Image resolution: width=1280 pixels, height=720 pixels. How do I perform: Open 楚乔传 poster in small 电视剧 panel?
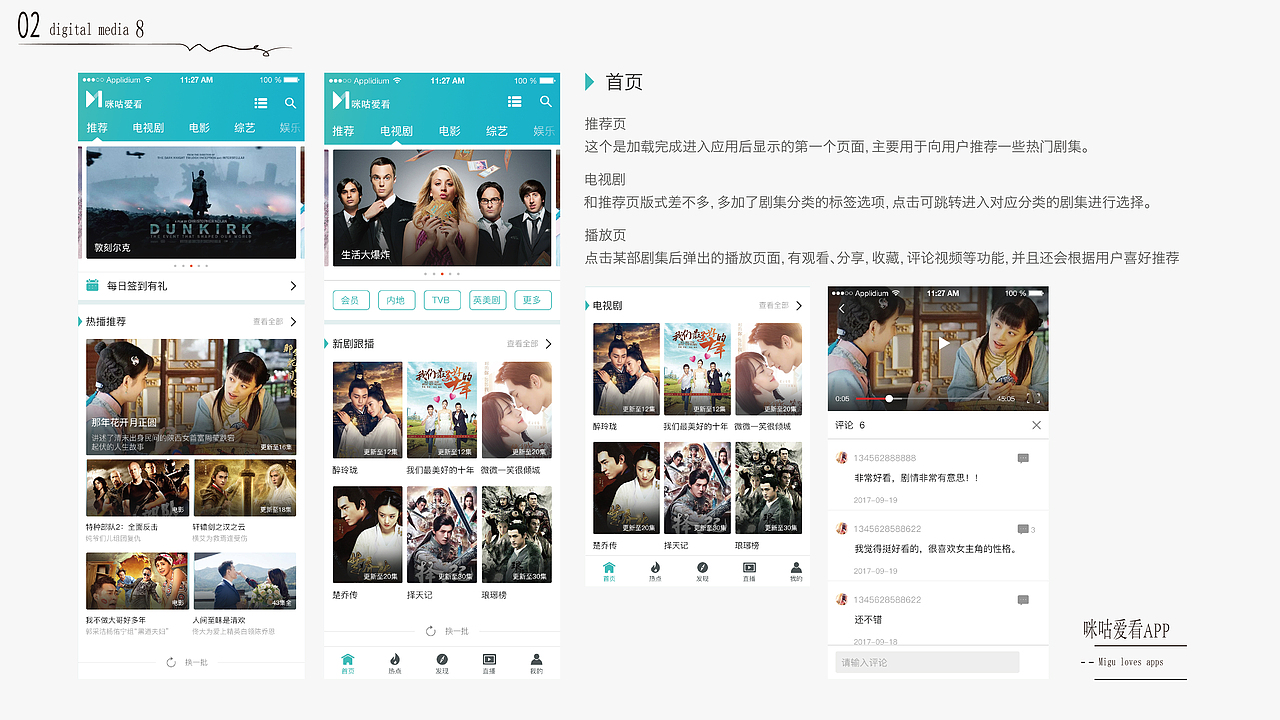click(626, 488)
